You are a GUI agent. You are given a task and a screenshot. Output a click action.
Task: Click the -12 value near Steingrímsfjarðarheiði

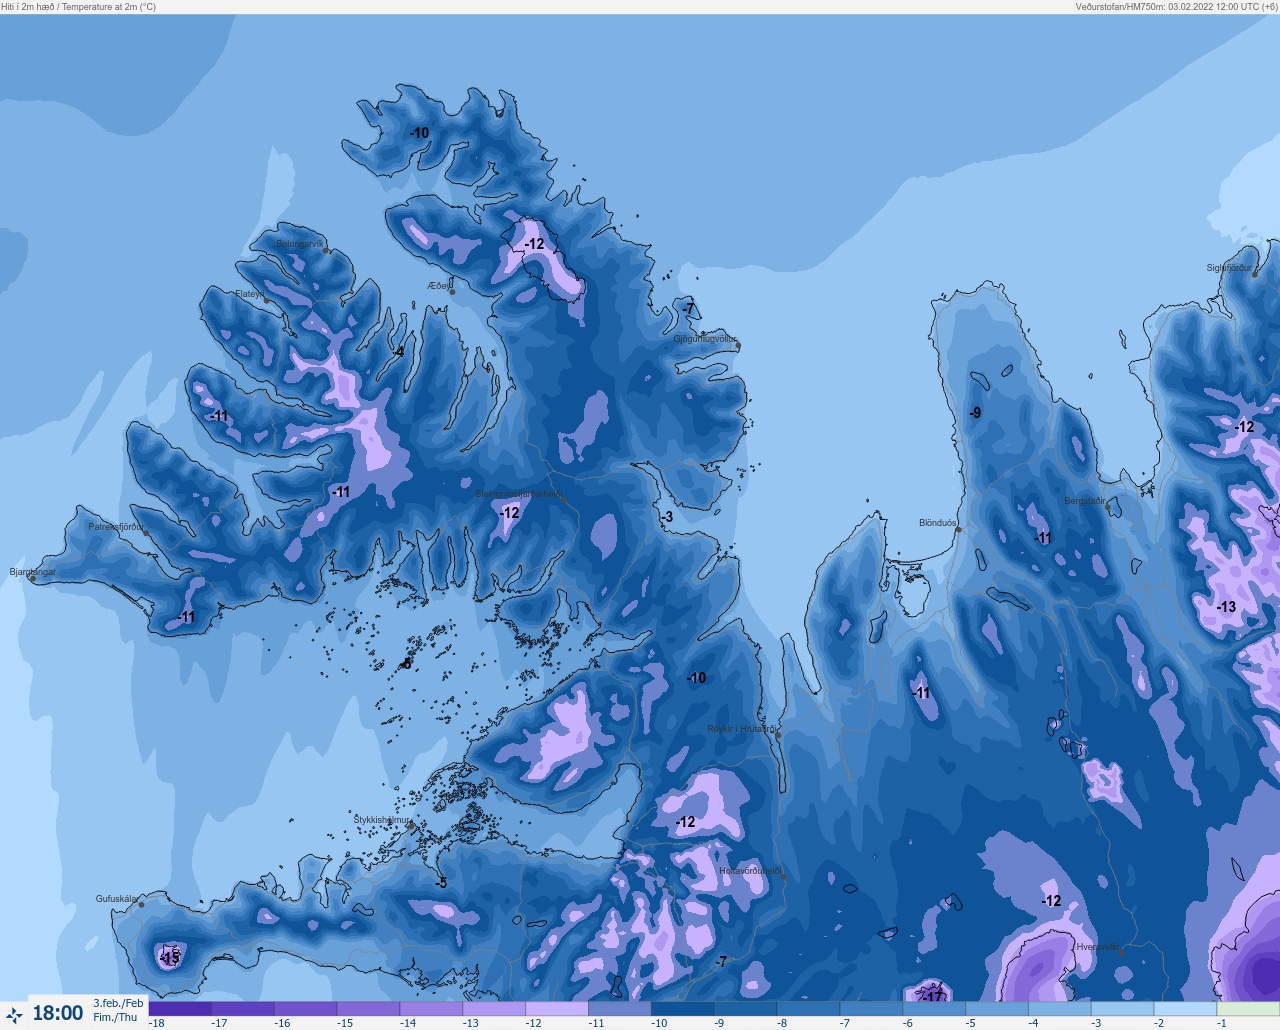[x=510, y=513]
